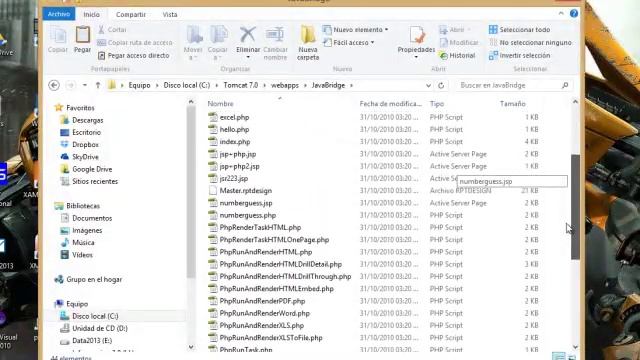Image resolution: width=640 pixels, height=360 pixels.
Task: Click Pegar acceso directo
Action: click(x=134, y=56)
